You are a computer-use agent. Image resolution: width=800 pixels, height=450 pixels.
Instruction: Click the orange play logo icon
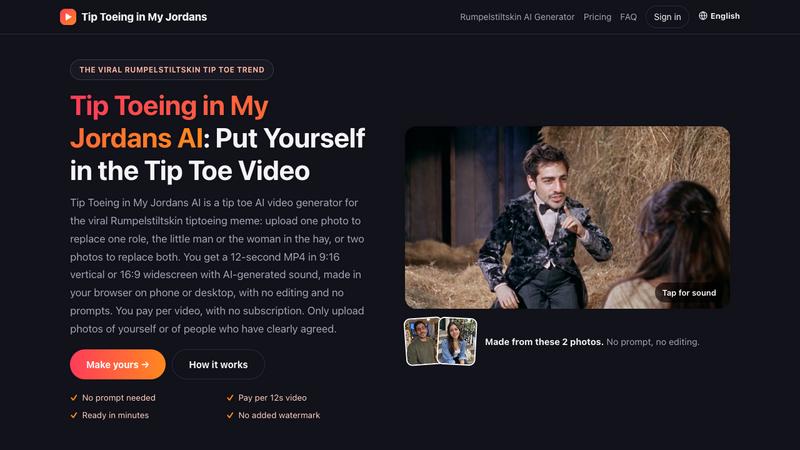[68, 17]
